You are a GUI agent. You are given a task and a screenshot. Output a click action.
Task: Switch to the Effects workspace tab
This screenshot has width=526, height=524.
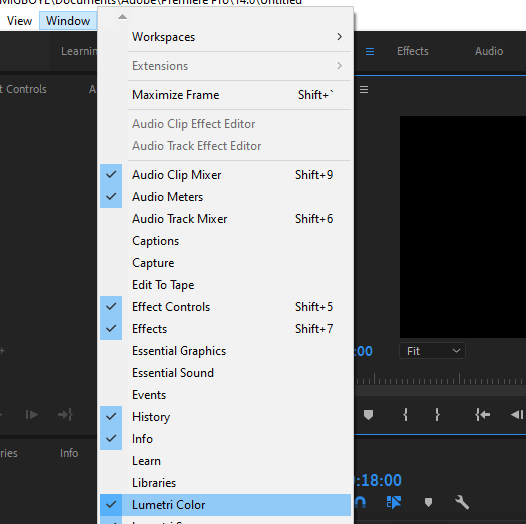(413, 51)
